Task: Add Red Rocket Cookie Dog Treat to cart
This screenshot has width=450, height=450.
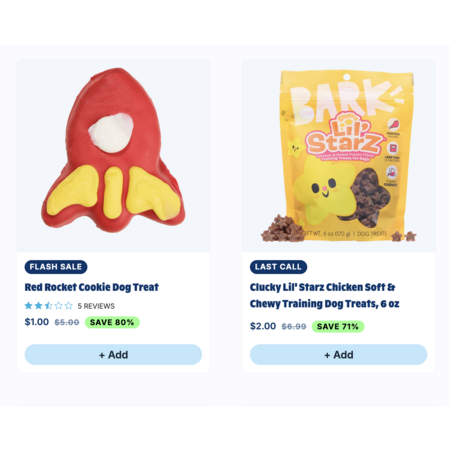Action: [113, 354]
